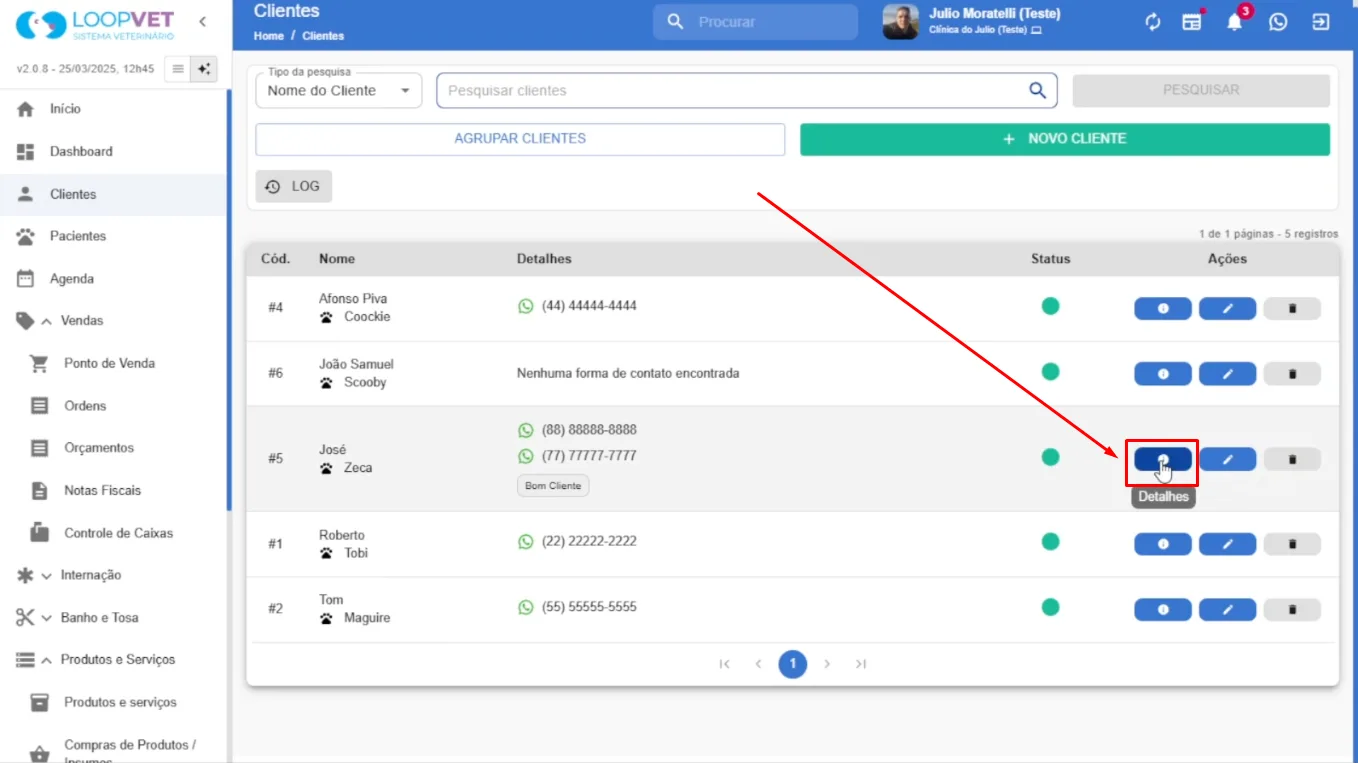Click the WhatsApp icon in top bar

click(x=1278, y=22)
